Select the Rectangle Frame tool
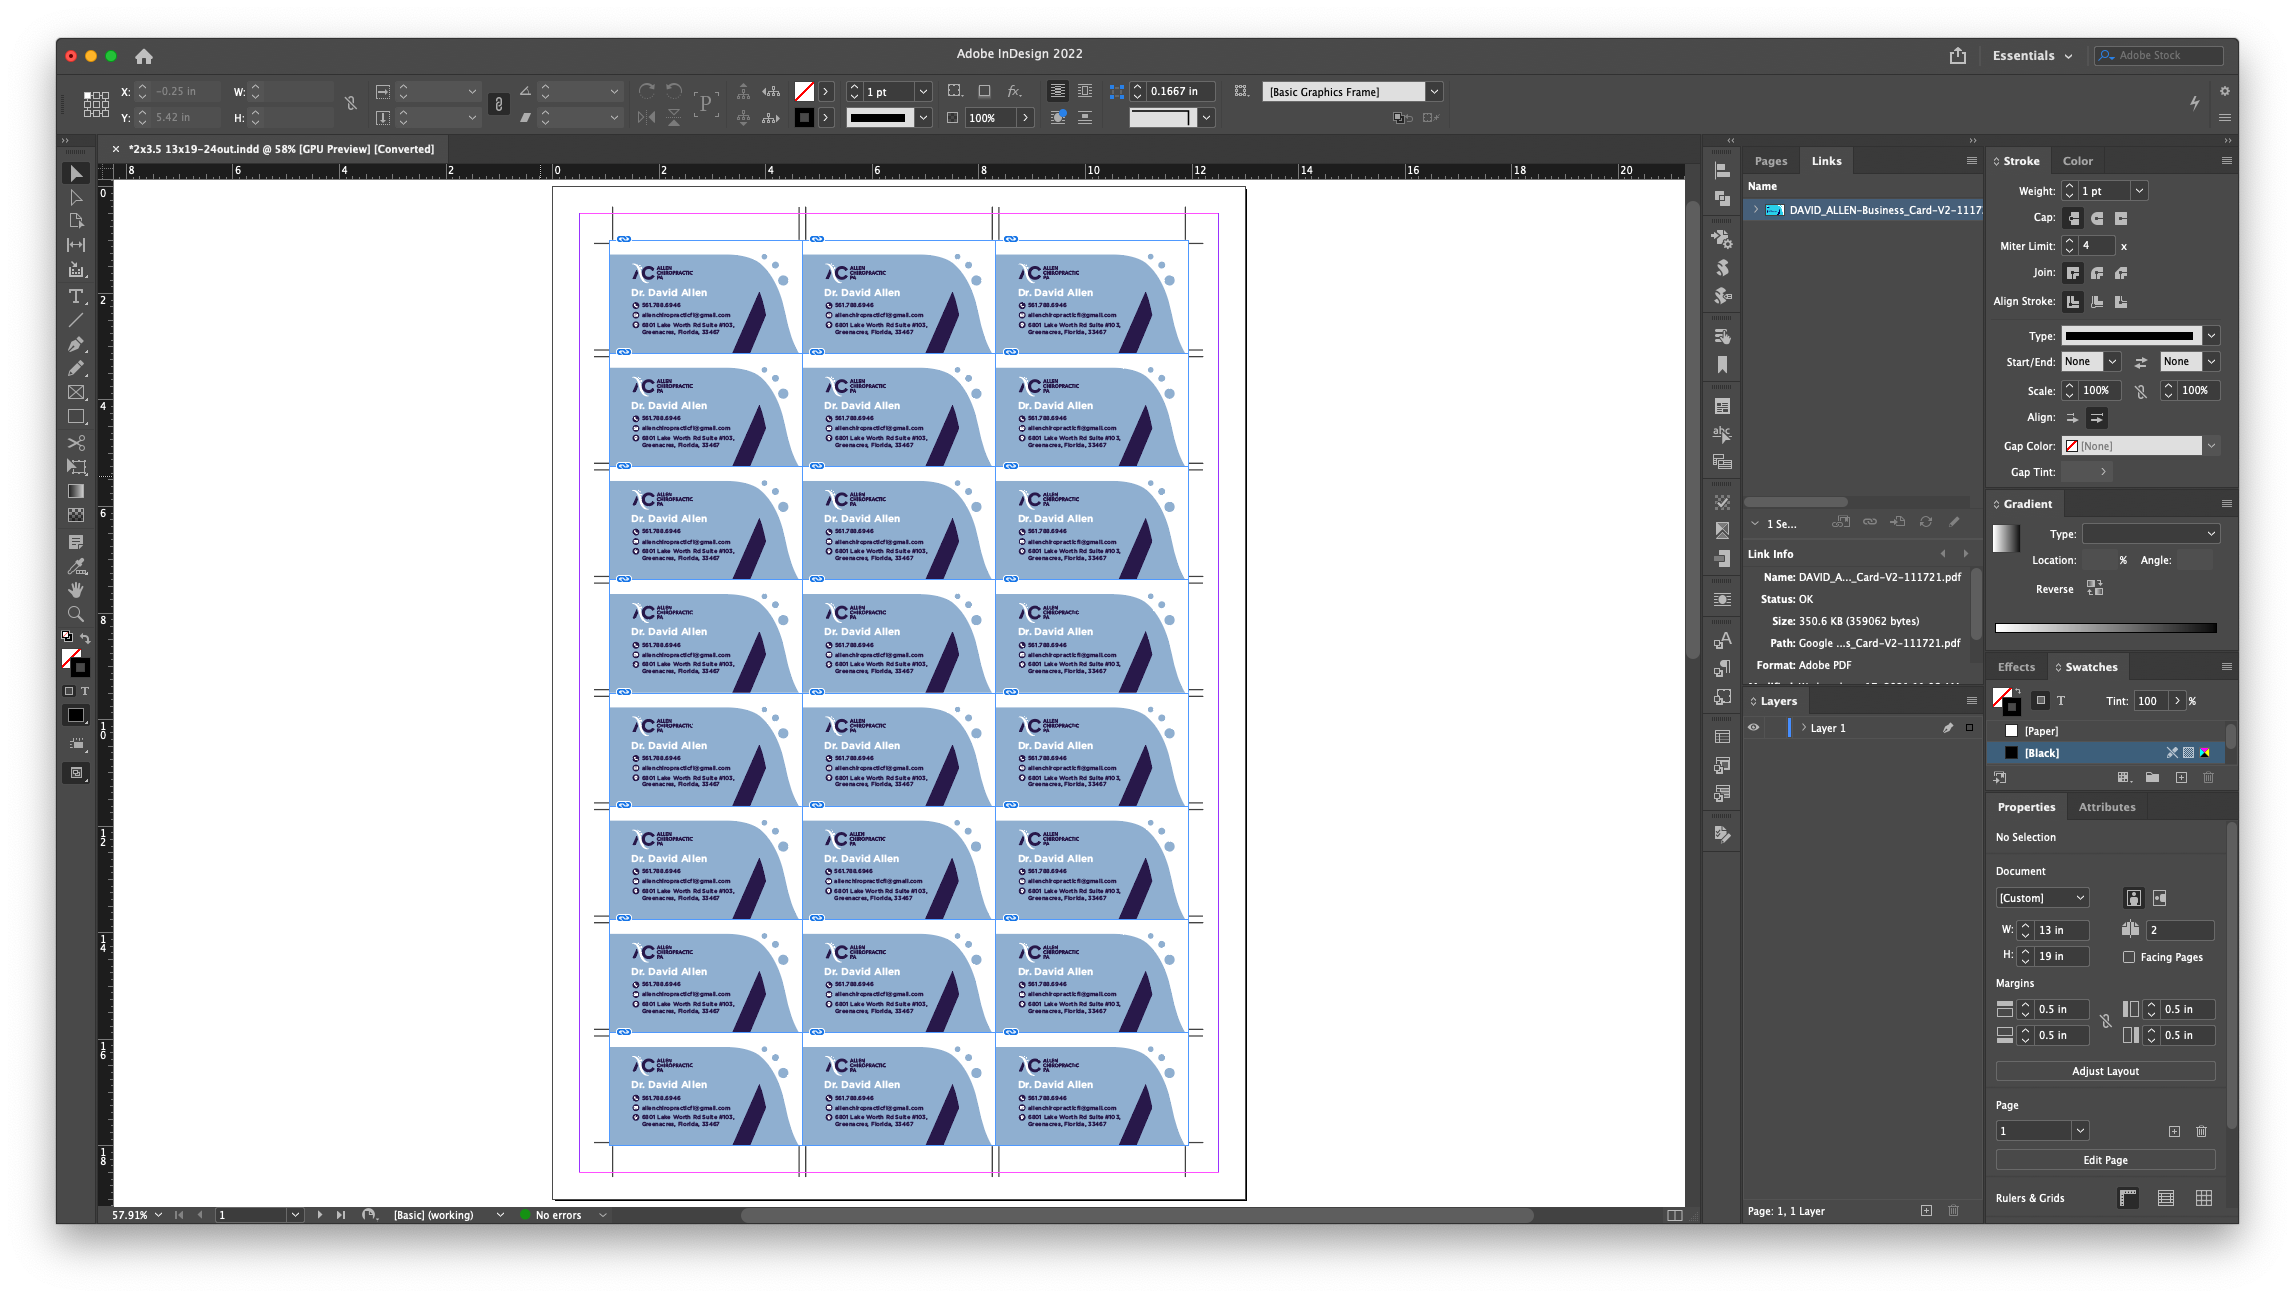The image size is (2295, 1298). (76, 393)
